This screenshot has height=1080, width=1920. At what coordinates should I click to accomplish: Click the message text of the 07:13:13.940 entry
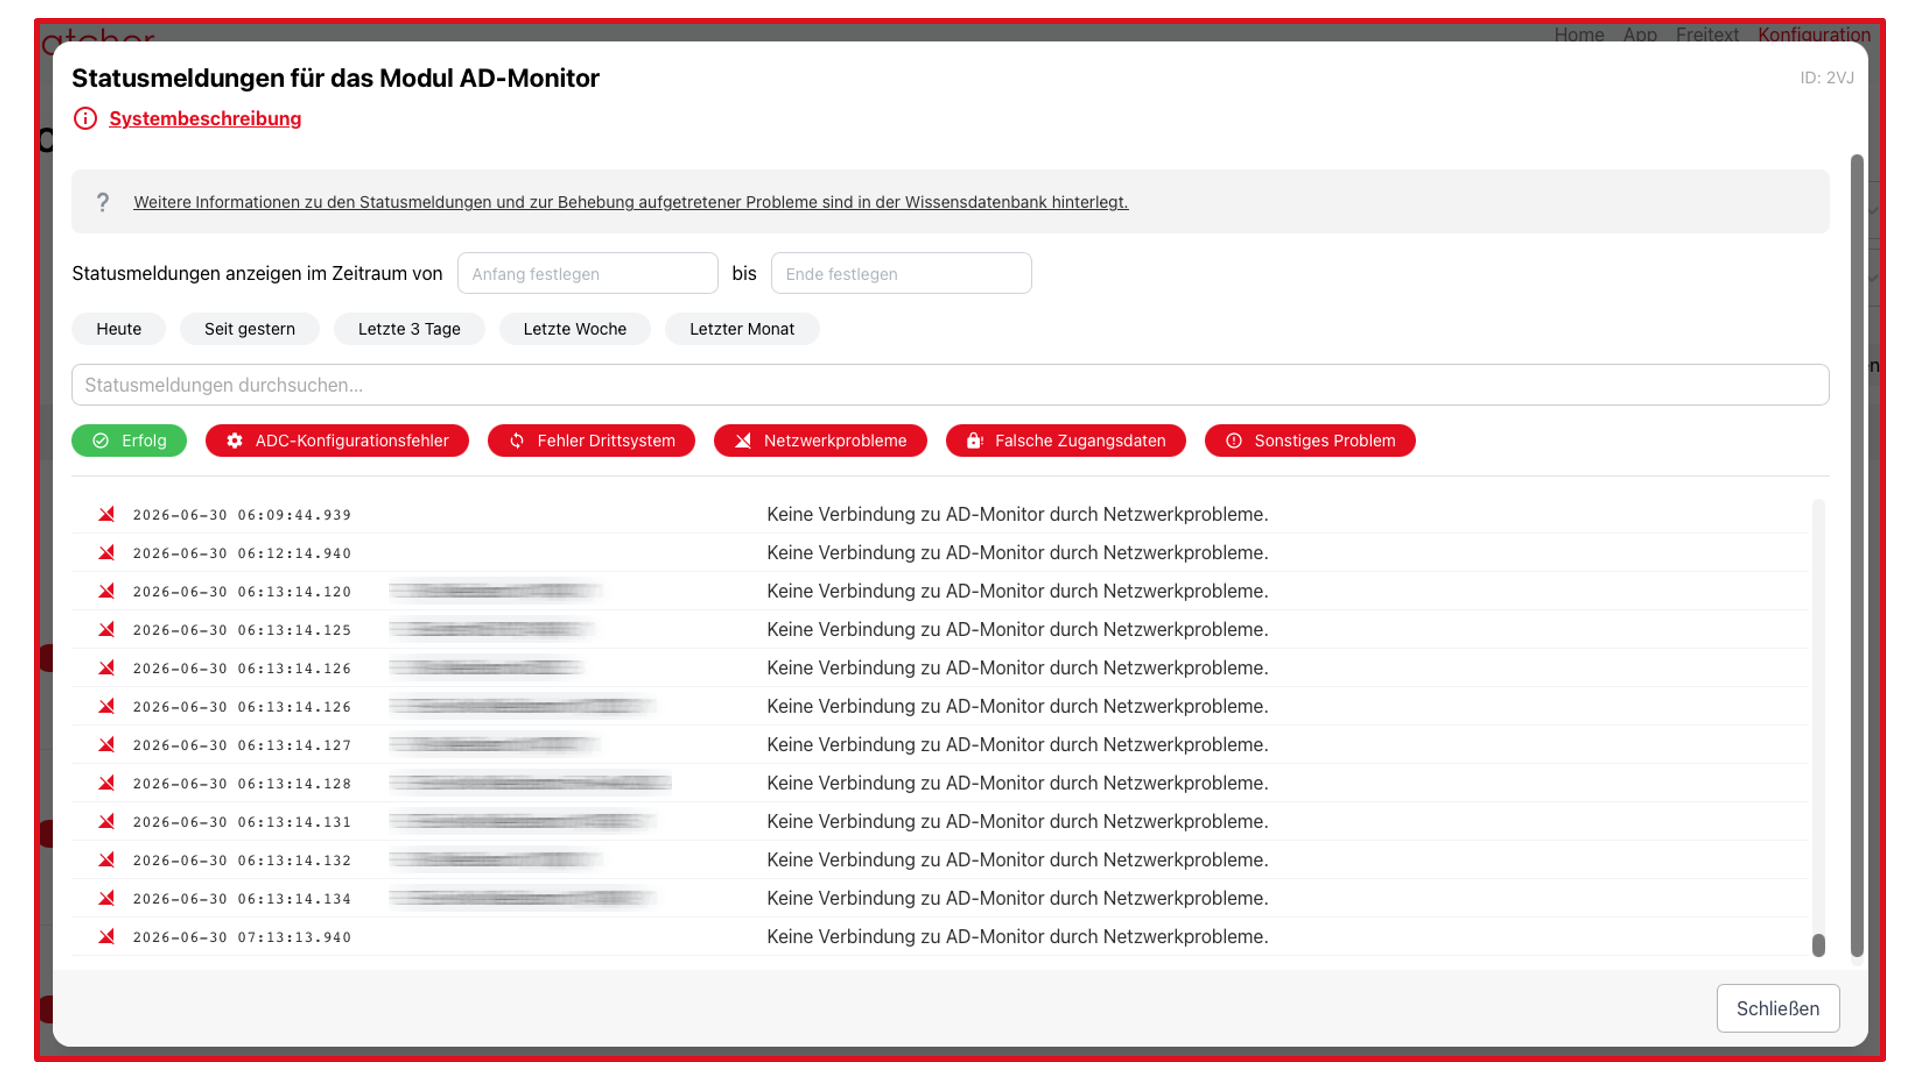click(x=1017, y=937)
